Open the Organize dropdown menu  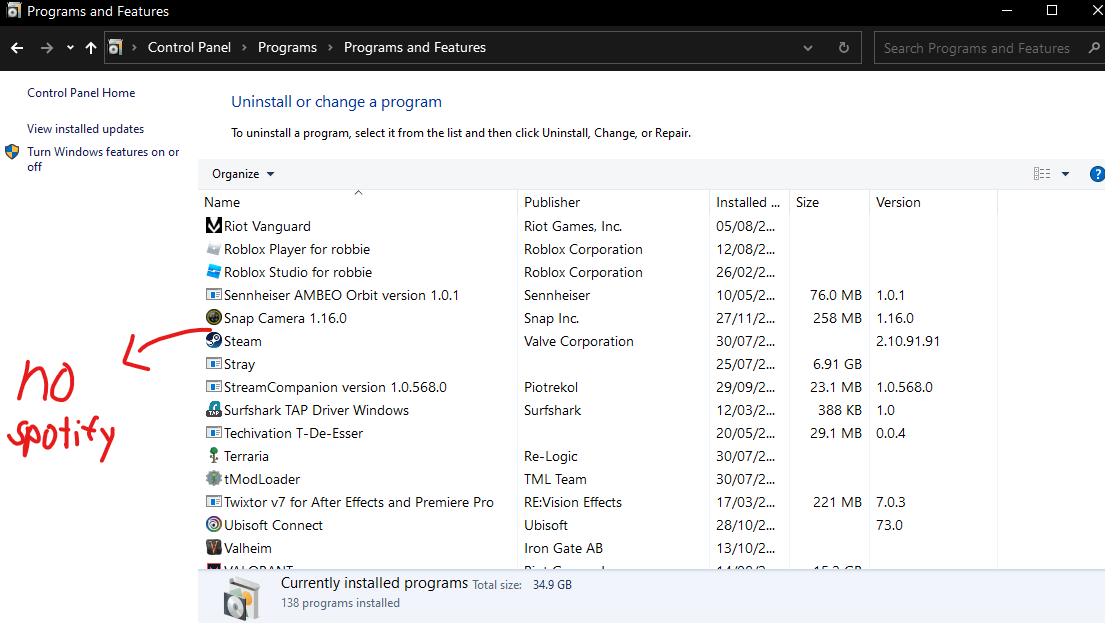point(242,174)
